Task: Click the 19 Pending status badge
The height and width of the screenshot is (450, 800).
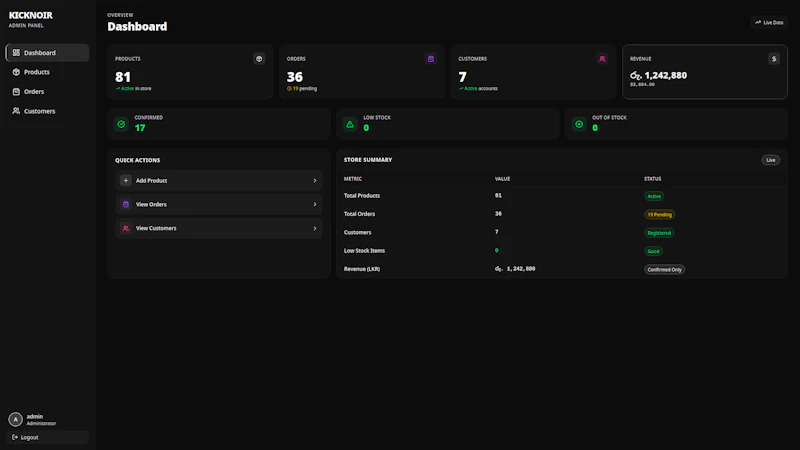Action: pos(659,215)
